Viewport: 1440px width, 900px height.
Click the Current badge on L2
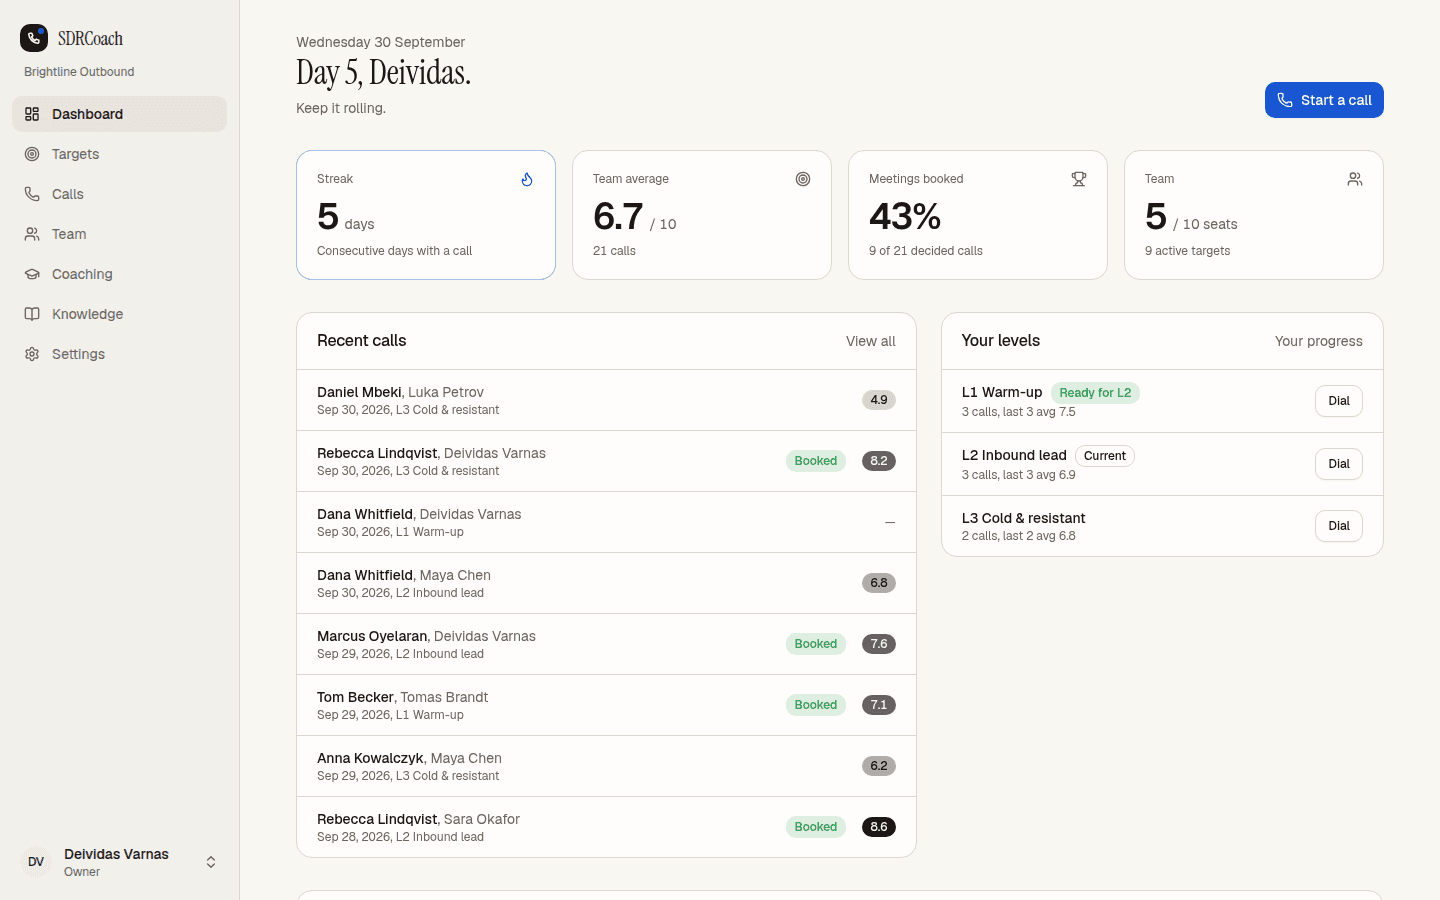pyautogui.click(x=1105, y=456)
